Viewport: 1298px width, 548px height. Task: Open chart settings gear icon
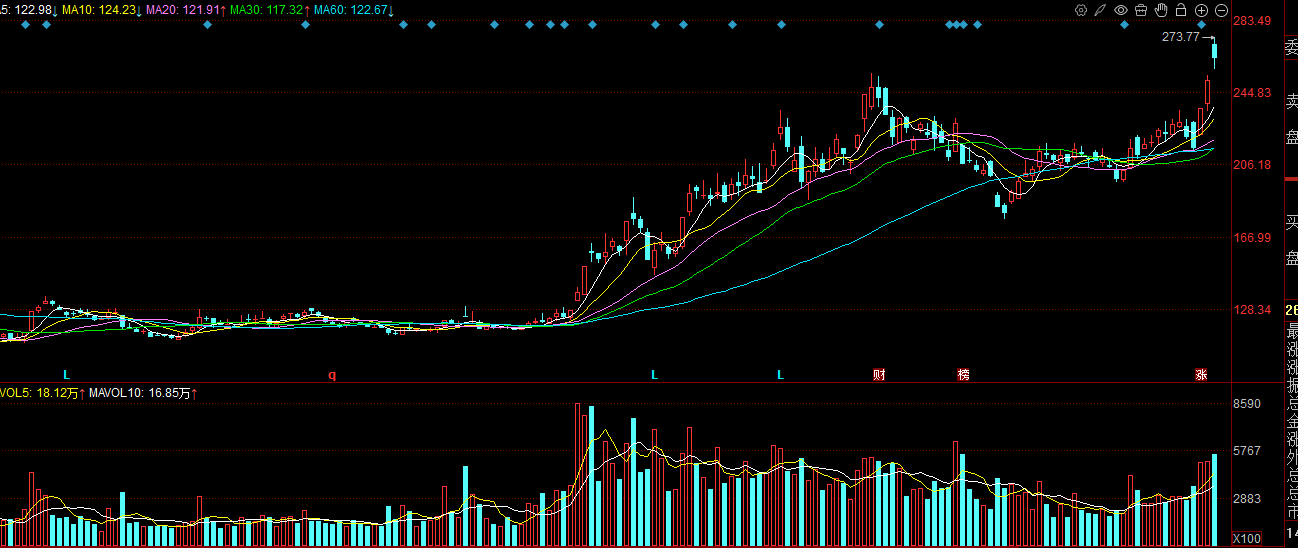click(x=1081, y=10)
